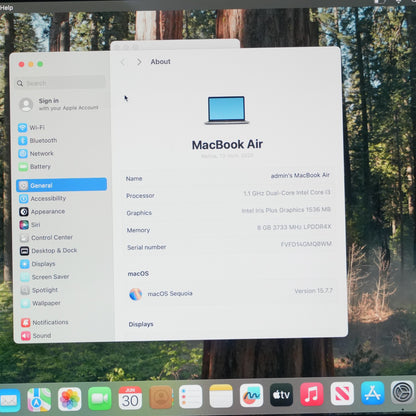The width and height of the screenshot is (416, 416).
Task: Open Wi-Fi settings in the sidebar
Action: (31, 127)
